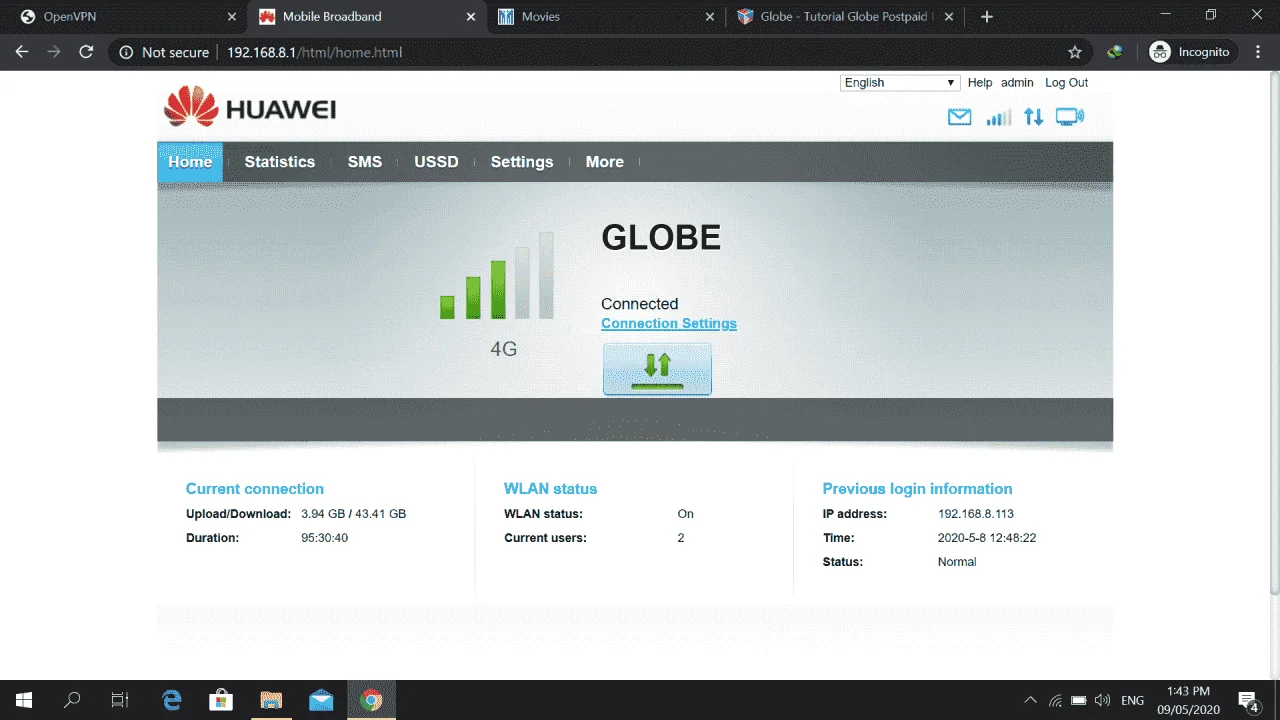Reload the page with the refresh icon
This screenshot has height=720, width=1280.
86,52
